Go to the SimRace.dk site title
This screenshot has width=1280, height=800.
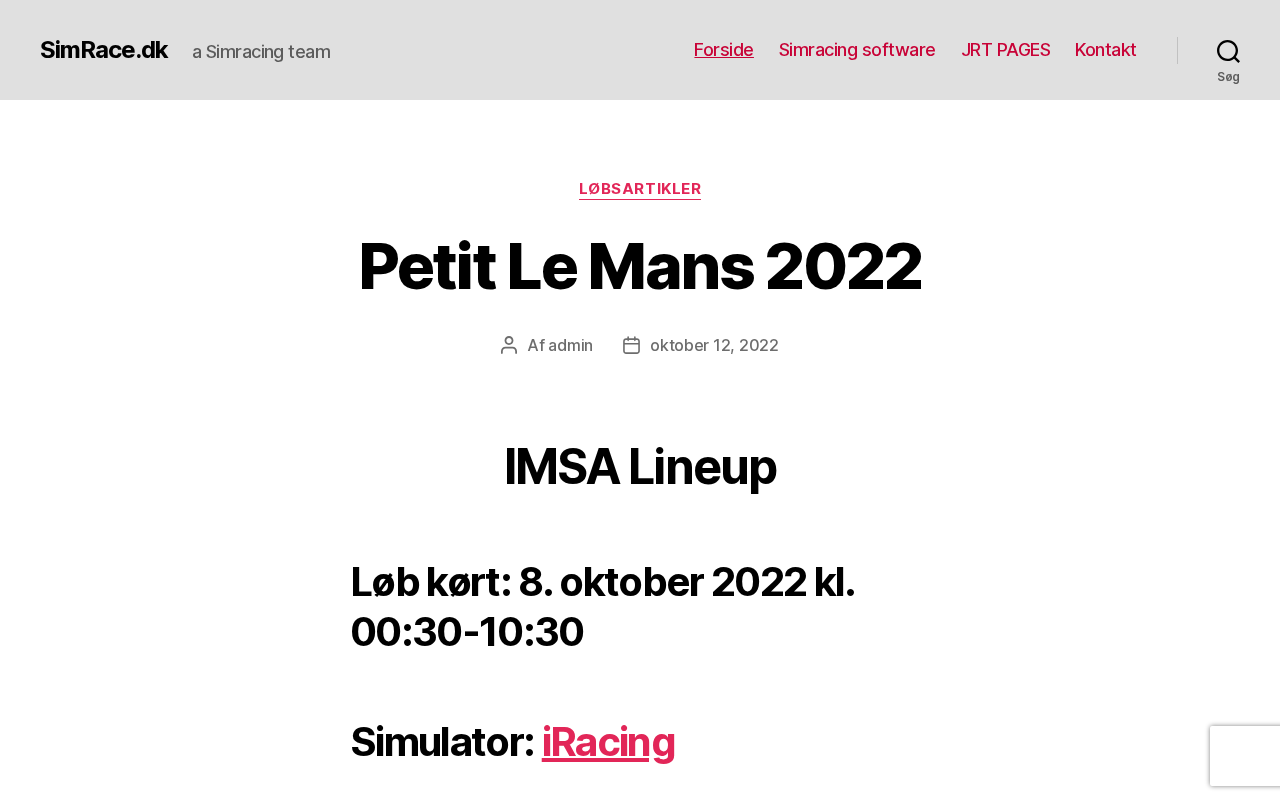(104, 50)
